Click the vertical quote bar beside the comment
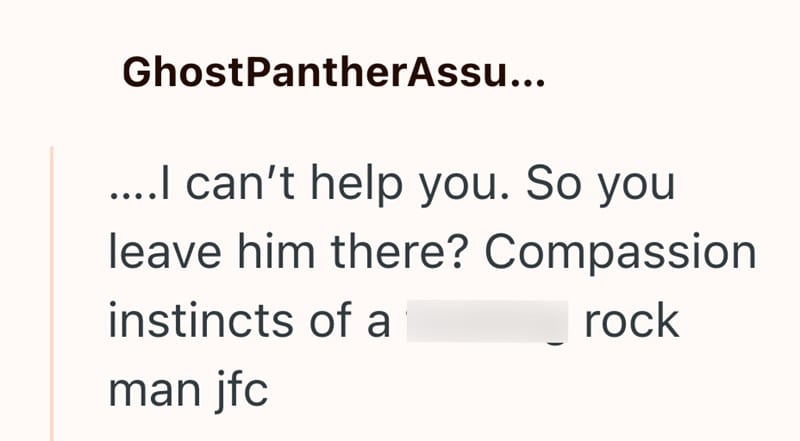The width and height of the screenshot is (800, 441). pyautogui.click(x=52, y=292)
